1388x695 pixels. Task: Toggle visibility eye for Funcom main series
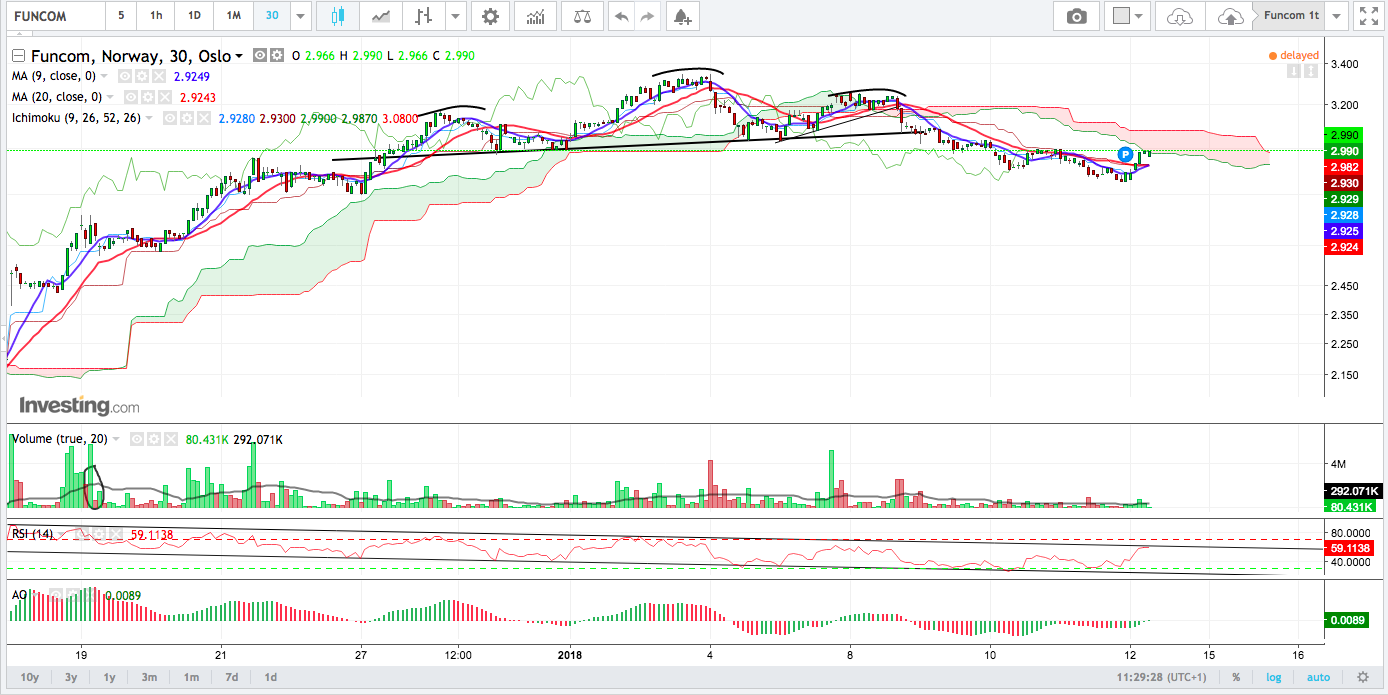[x=259, y=56]
